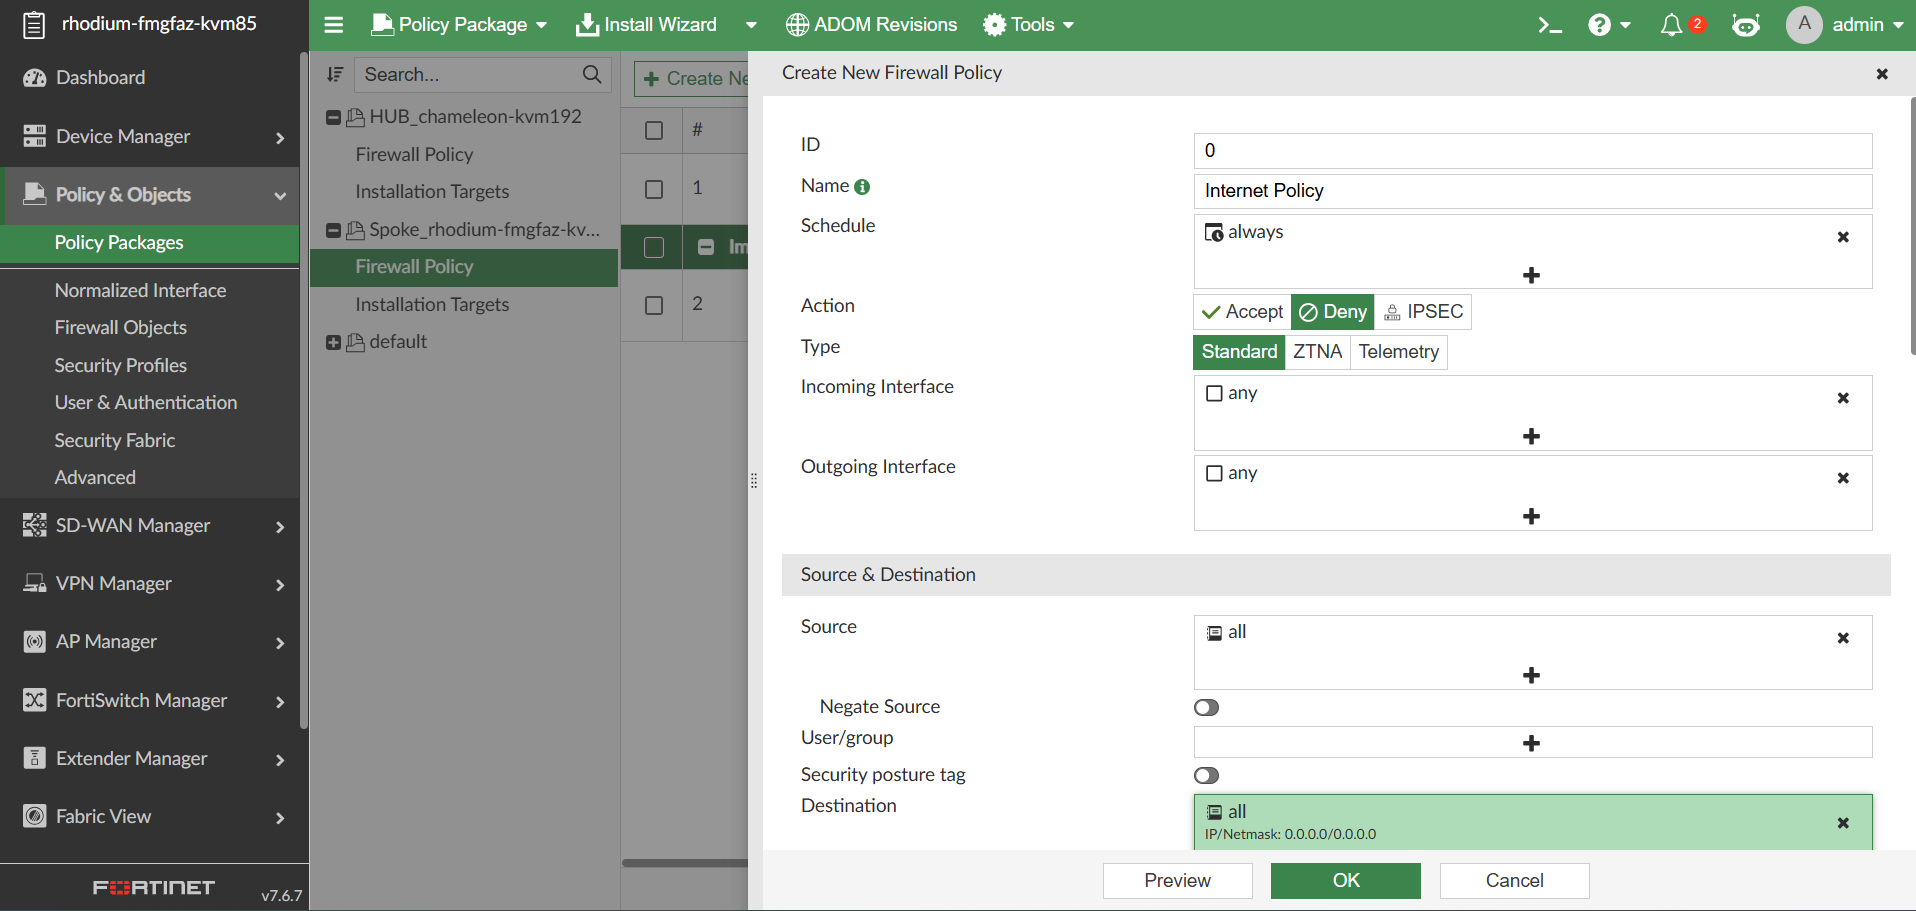This screenshot has height=911, width=1916.
Task: Click the policy ID input field
Action: click(1533, 151)
